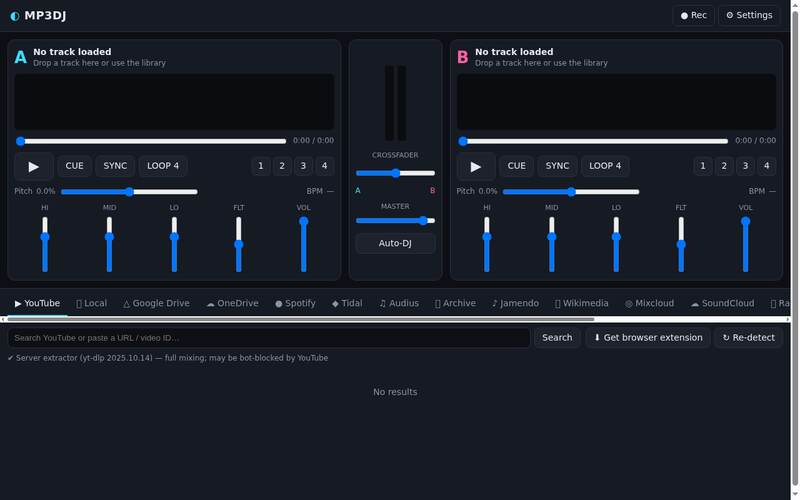800x500 pixels.
Task: Adjust Deck A VOL slider
Action: click(304, 244)
